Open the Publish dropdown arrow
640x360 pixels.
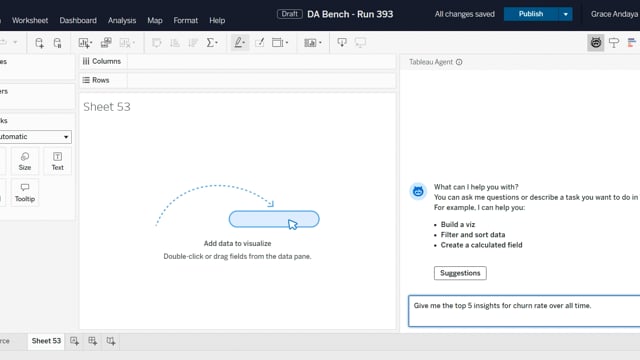(565, 14)
